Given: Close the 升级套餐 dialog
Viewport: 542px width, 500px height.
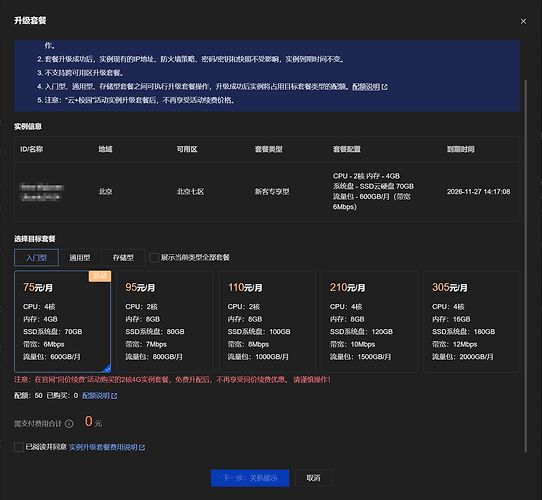Looking at the screenshot, I should (x=523, y=21).
